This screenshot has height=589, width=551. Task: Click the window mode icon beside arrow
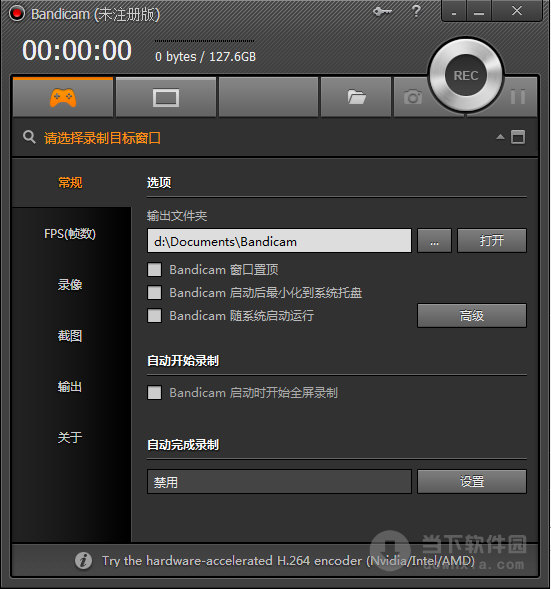click(518, 137)
